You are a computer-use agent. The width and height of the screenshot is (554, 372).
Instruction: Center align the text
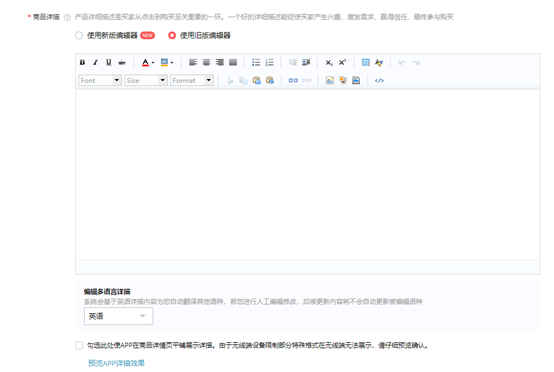206,63
